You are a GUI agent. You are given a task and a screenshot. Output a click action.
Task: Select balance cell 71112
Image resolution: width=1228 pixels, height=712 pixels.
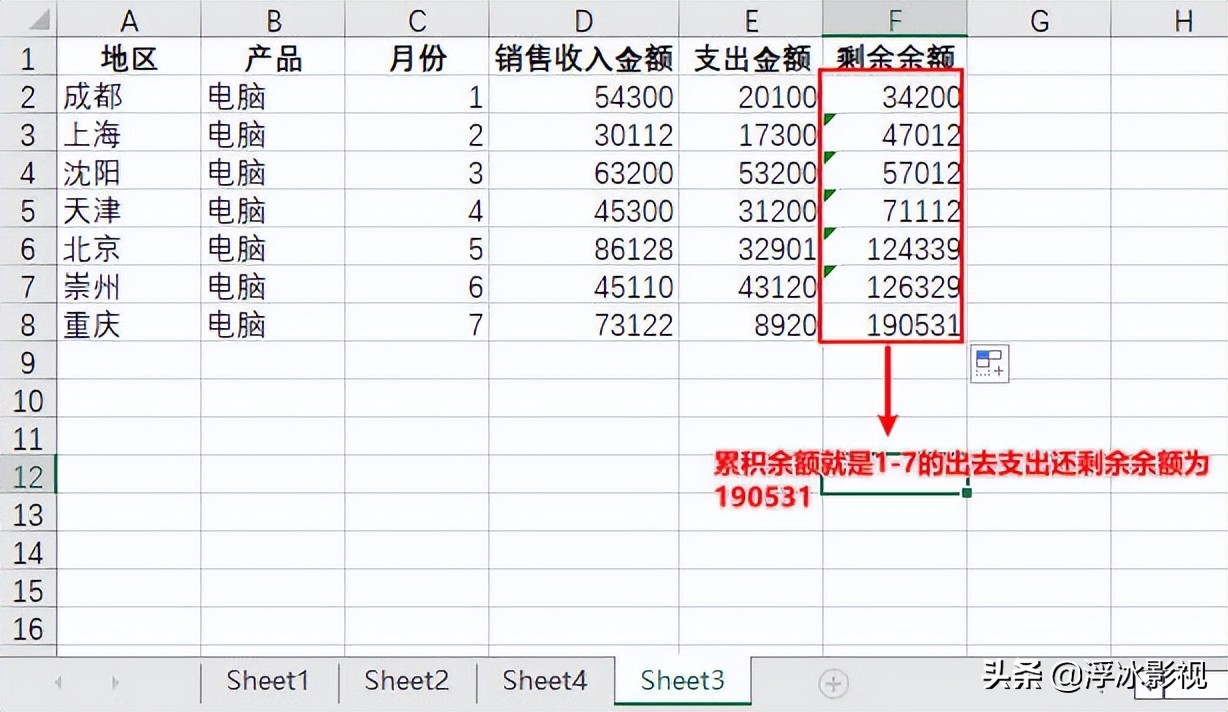tap(895, 211)
